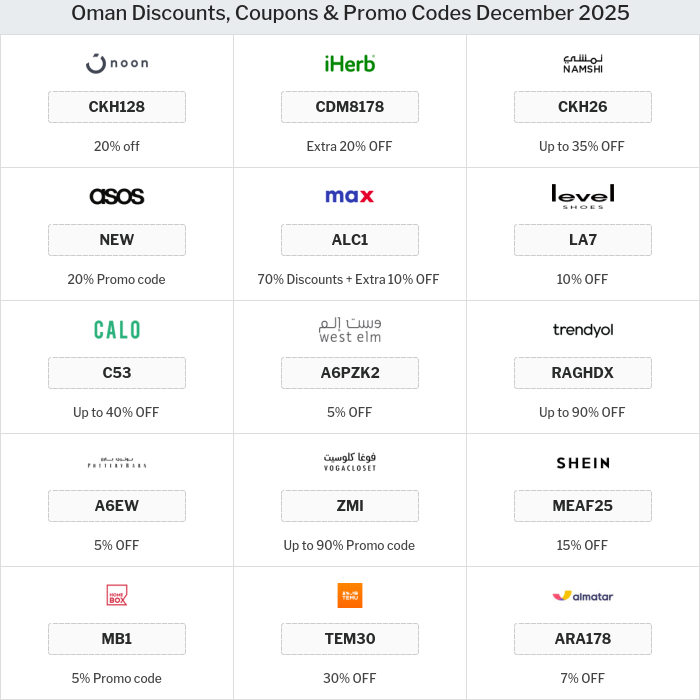Viewport: 700px width, 700px height.
Task: Select the ASOS logo
Action: [x=117, y=196]
